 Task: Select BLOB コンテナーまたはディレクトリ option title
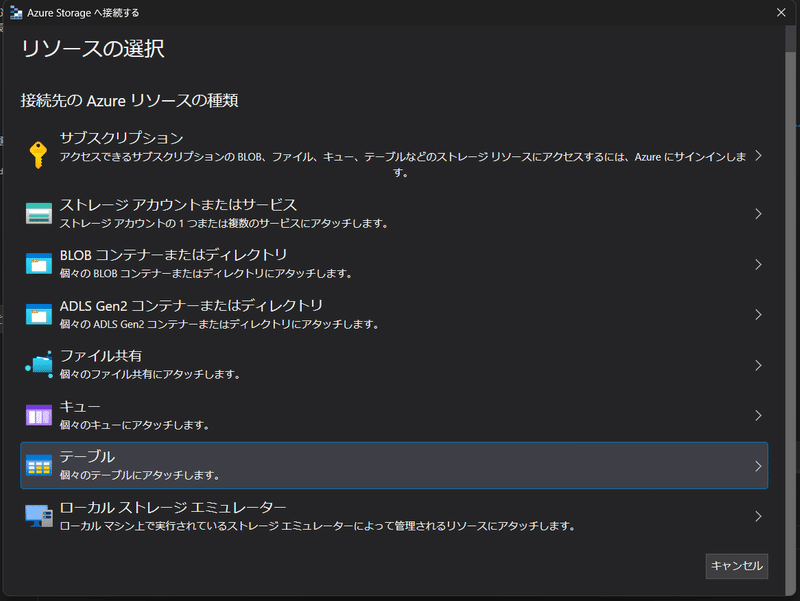(173, 255)
